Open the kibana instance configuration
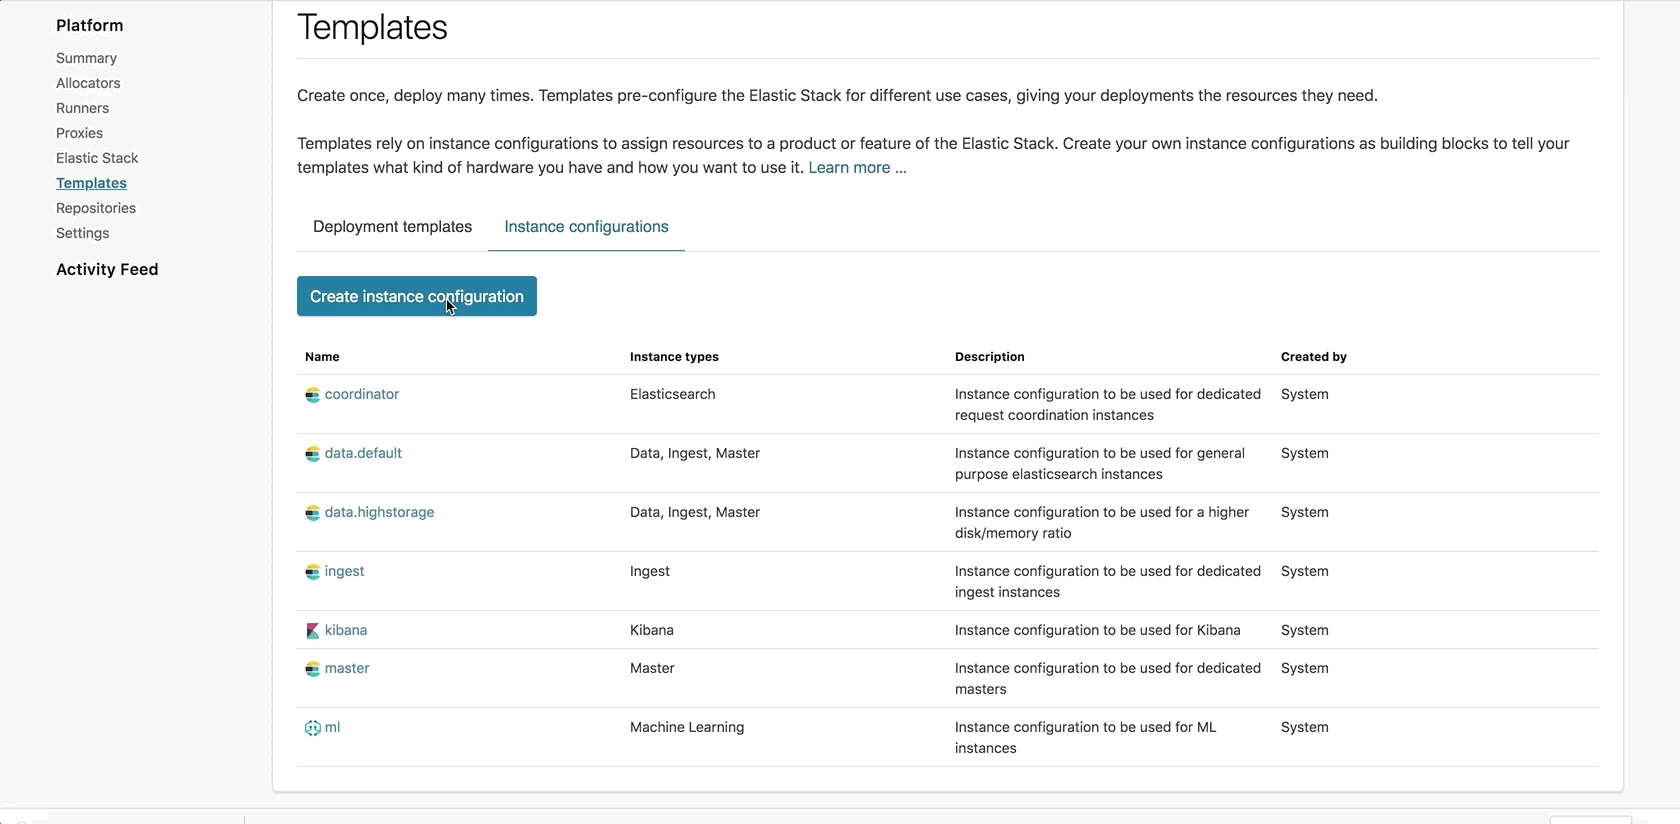Image resolution: width=1680 pixels, height=824 pixels. 346,630
